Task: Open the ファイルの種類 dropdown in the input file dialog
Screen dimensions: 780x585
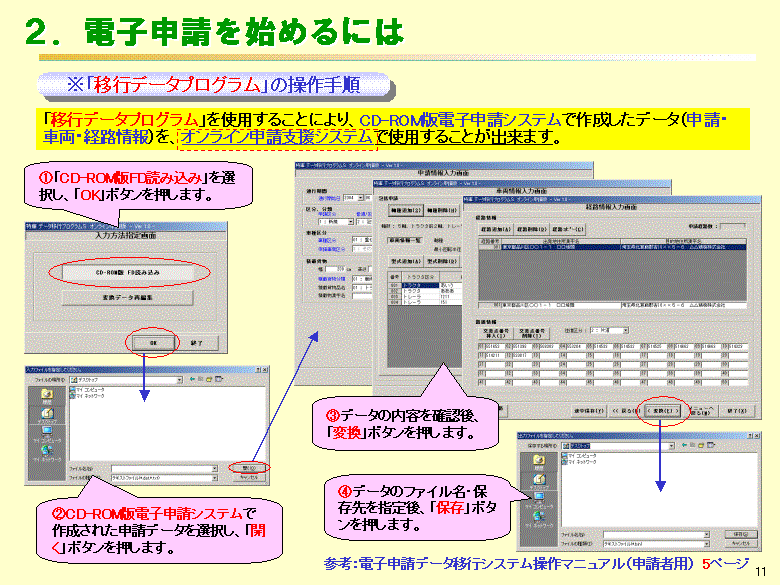Action: (214, 478)
